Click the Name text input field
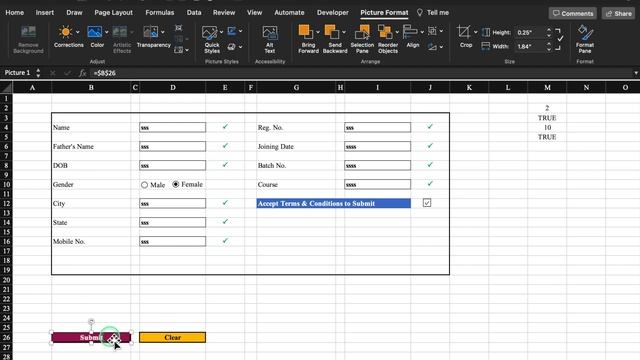The height and width of the screenshot is (360, 640). pyautogui.click(x=173, y=127)
